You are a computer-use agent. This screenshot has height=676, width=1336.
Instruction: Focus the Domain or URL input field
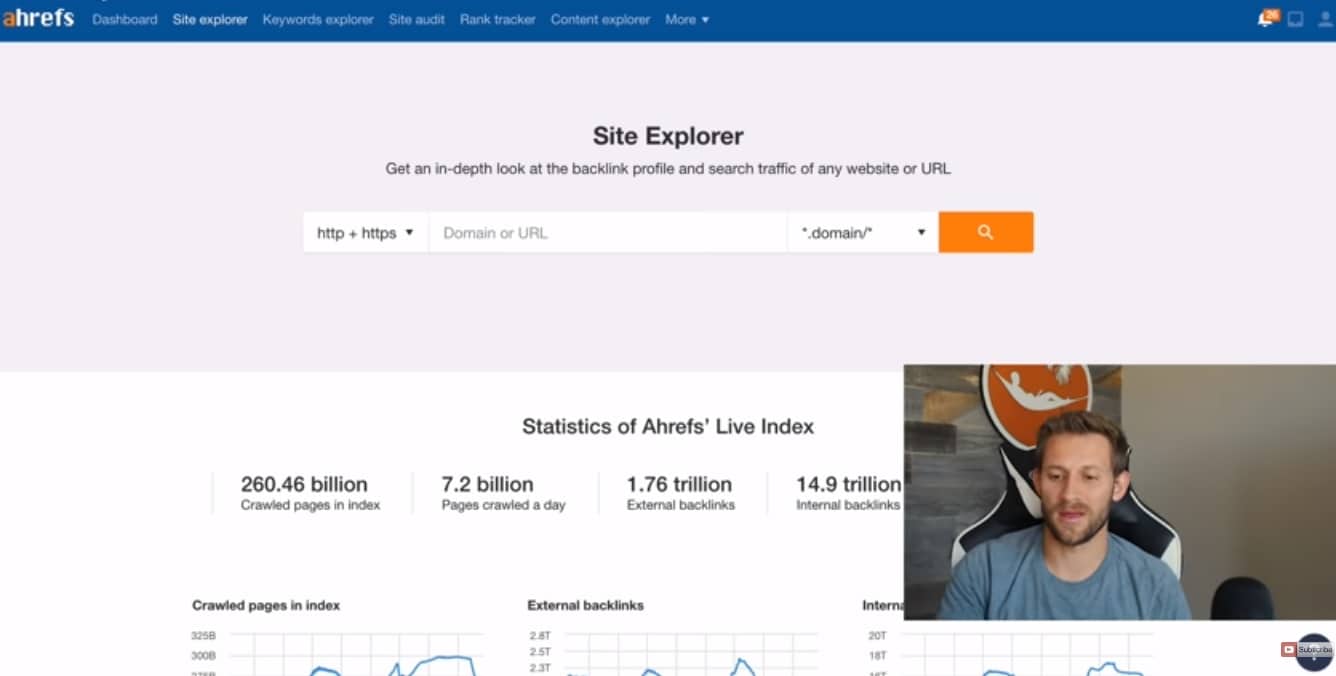tap(608, 232)
